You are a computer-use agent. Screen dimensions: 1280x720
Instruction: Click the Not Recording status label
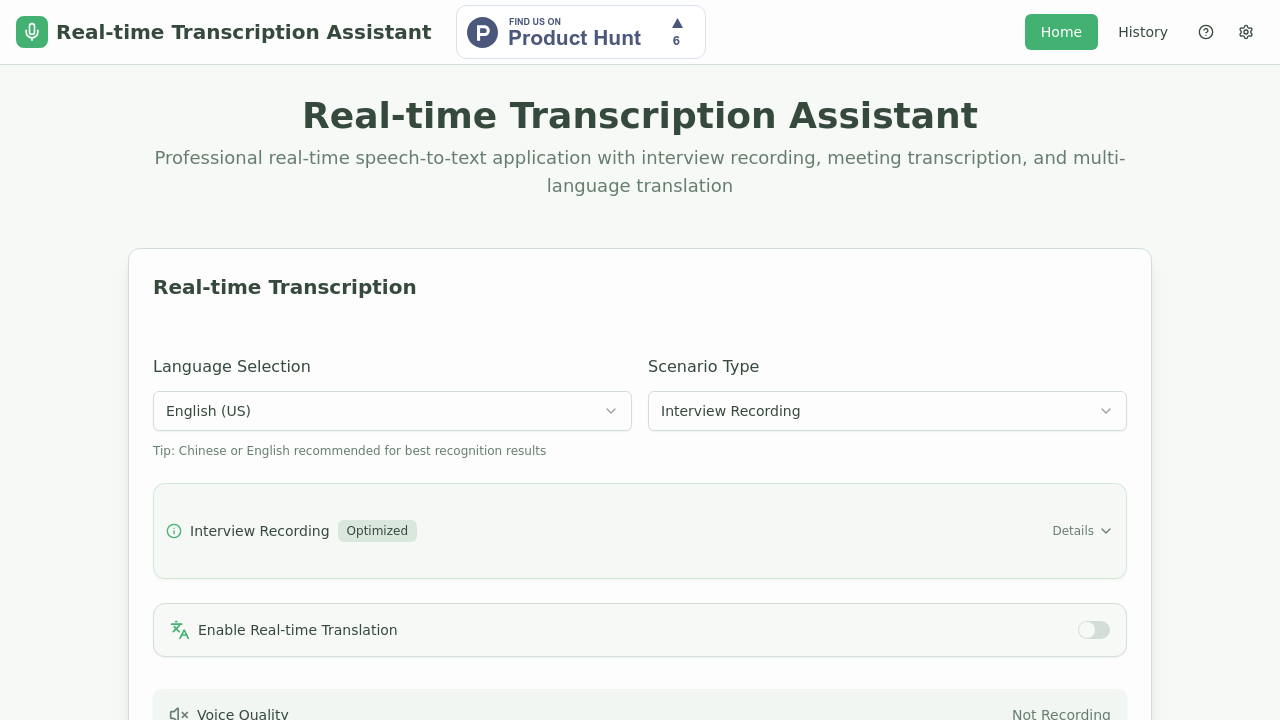(1061, 713)
